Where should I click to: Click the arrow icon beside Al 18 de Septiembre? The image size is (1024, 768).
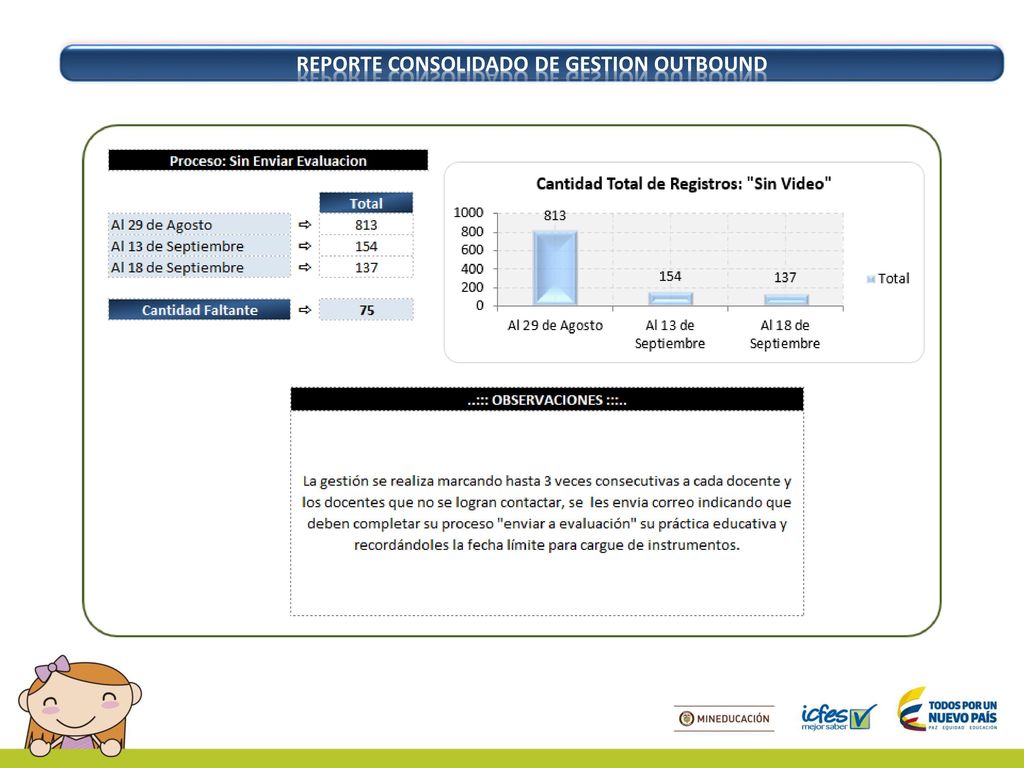304,267
